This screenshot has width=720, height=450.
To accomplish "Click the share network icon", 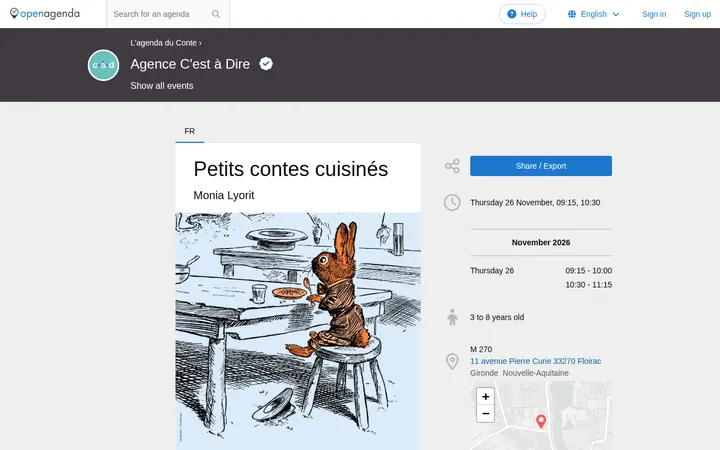I will coord(452,166).
